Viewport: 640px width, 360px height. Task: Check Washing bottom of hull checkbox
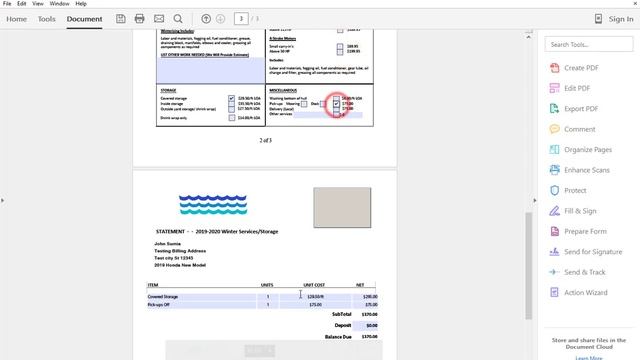(x=336, y=98)
